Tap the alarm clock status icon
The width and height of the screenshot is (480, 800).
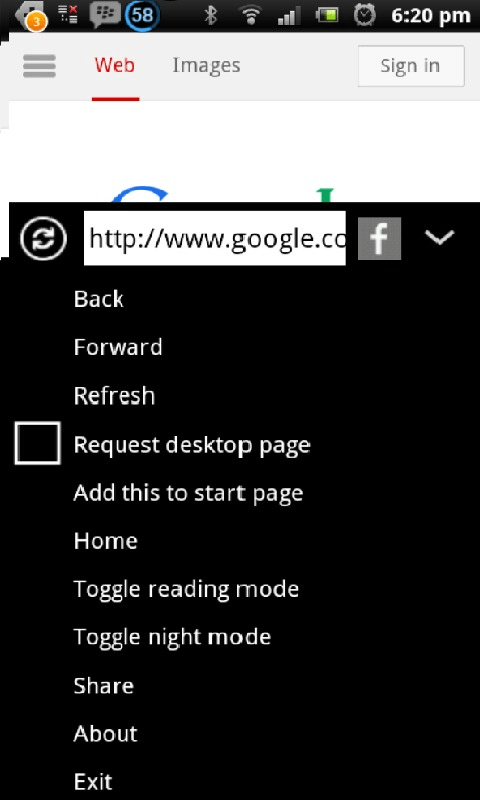(x=365, y=15)
